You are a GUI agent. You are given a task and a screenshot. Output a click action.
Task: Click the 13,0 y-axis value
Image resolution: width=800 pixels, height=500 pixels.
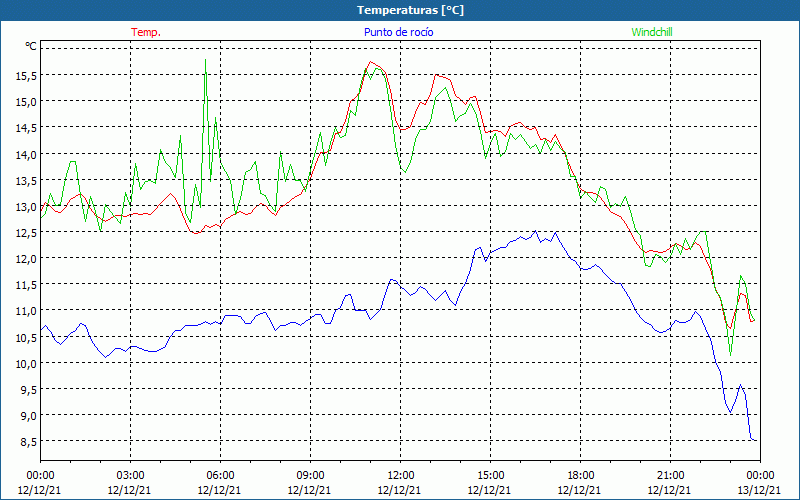click(x=26, y=207)
